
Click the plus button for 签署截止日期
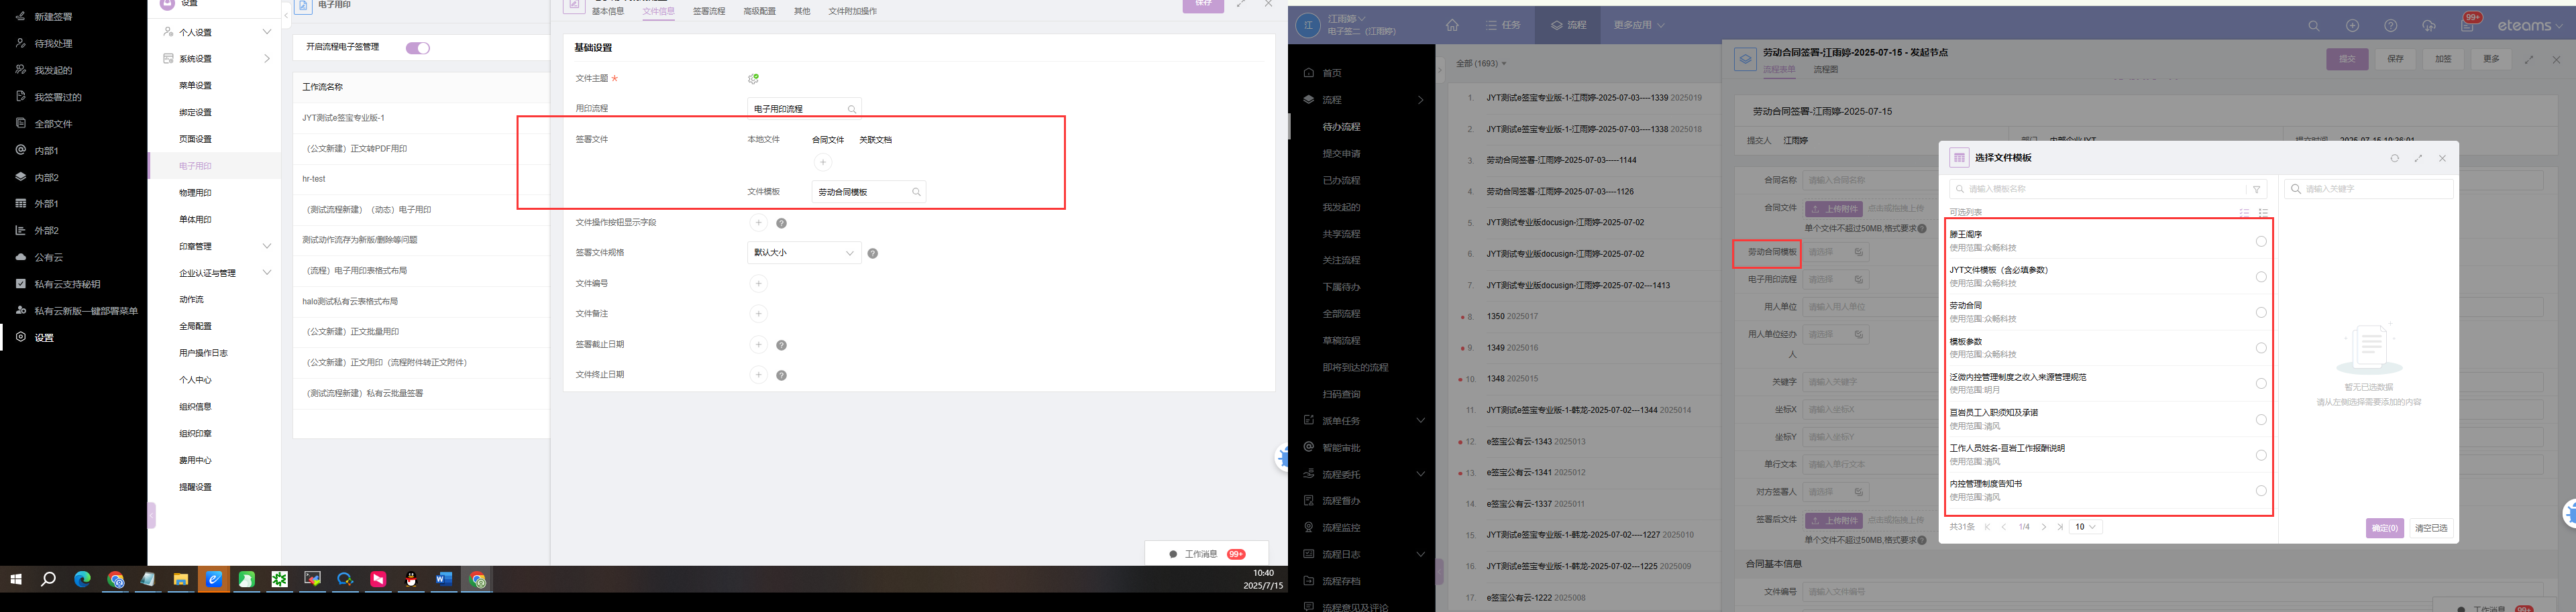point(759,345)
